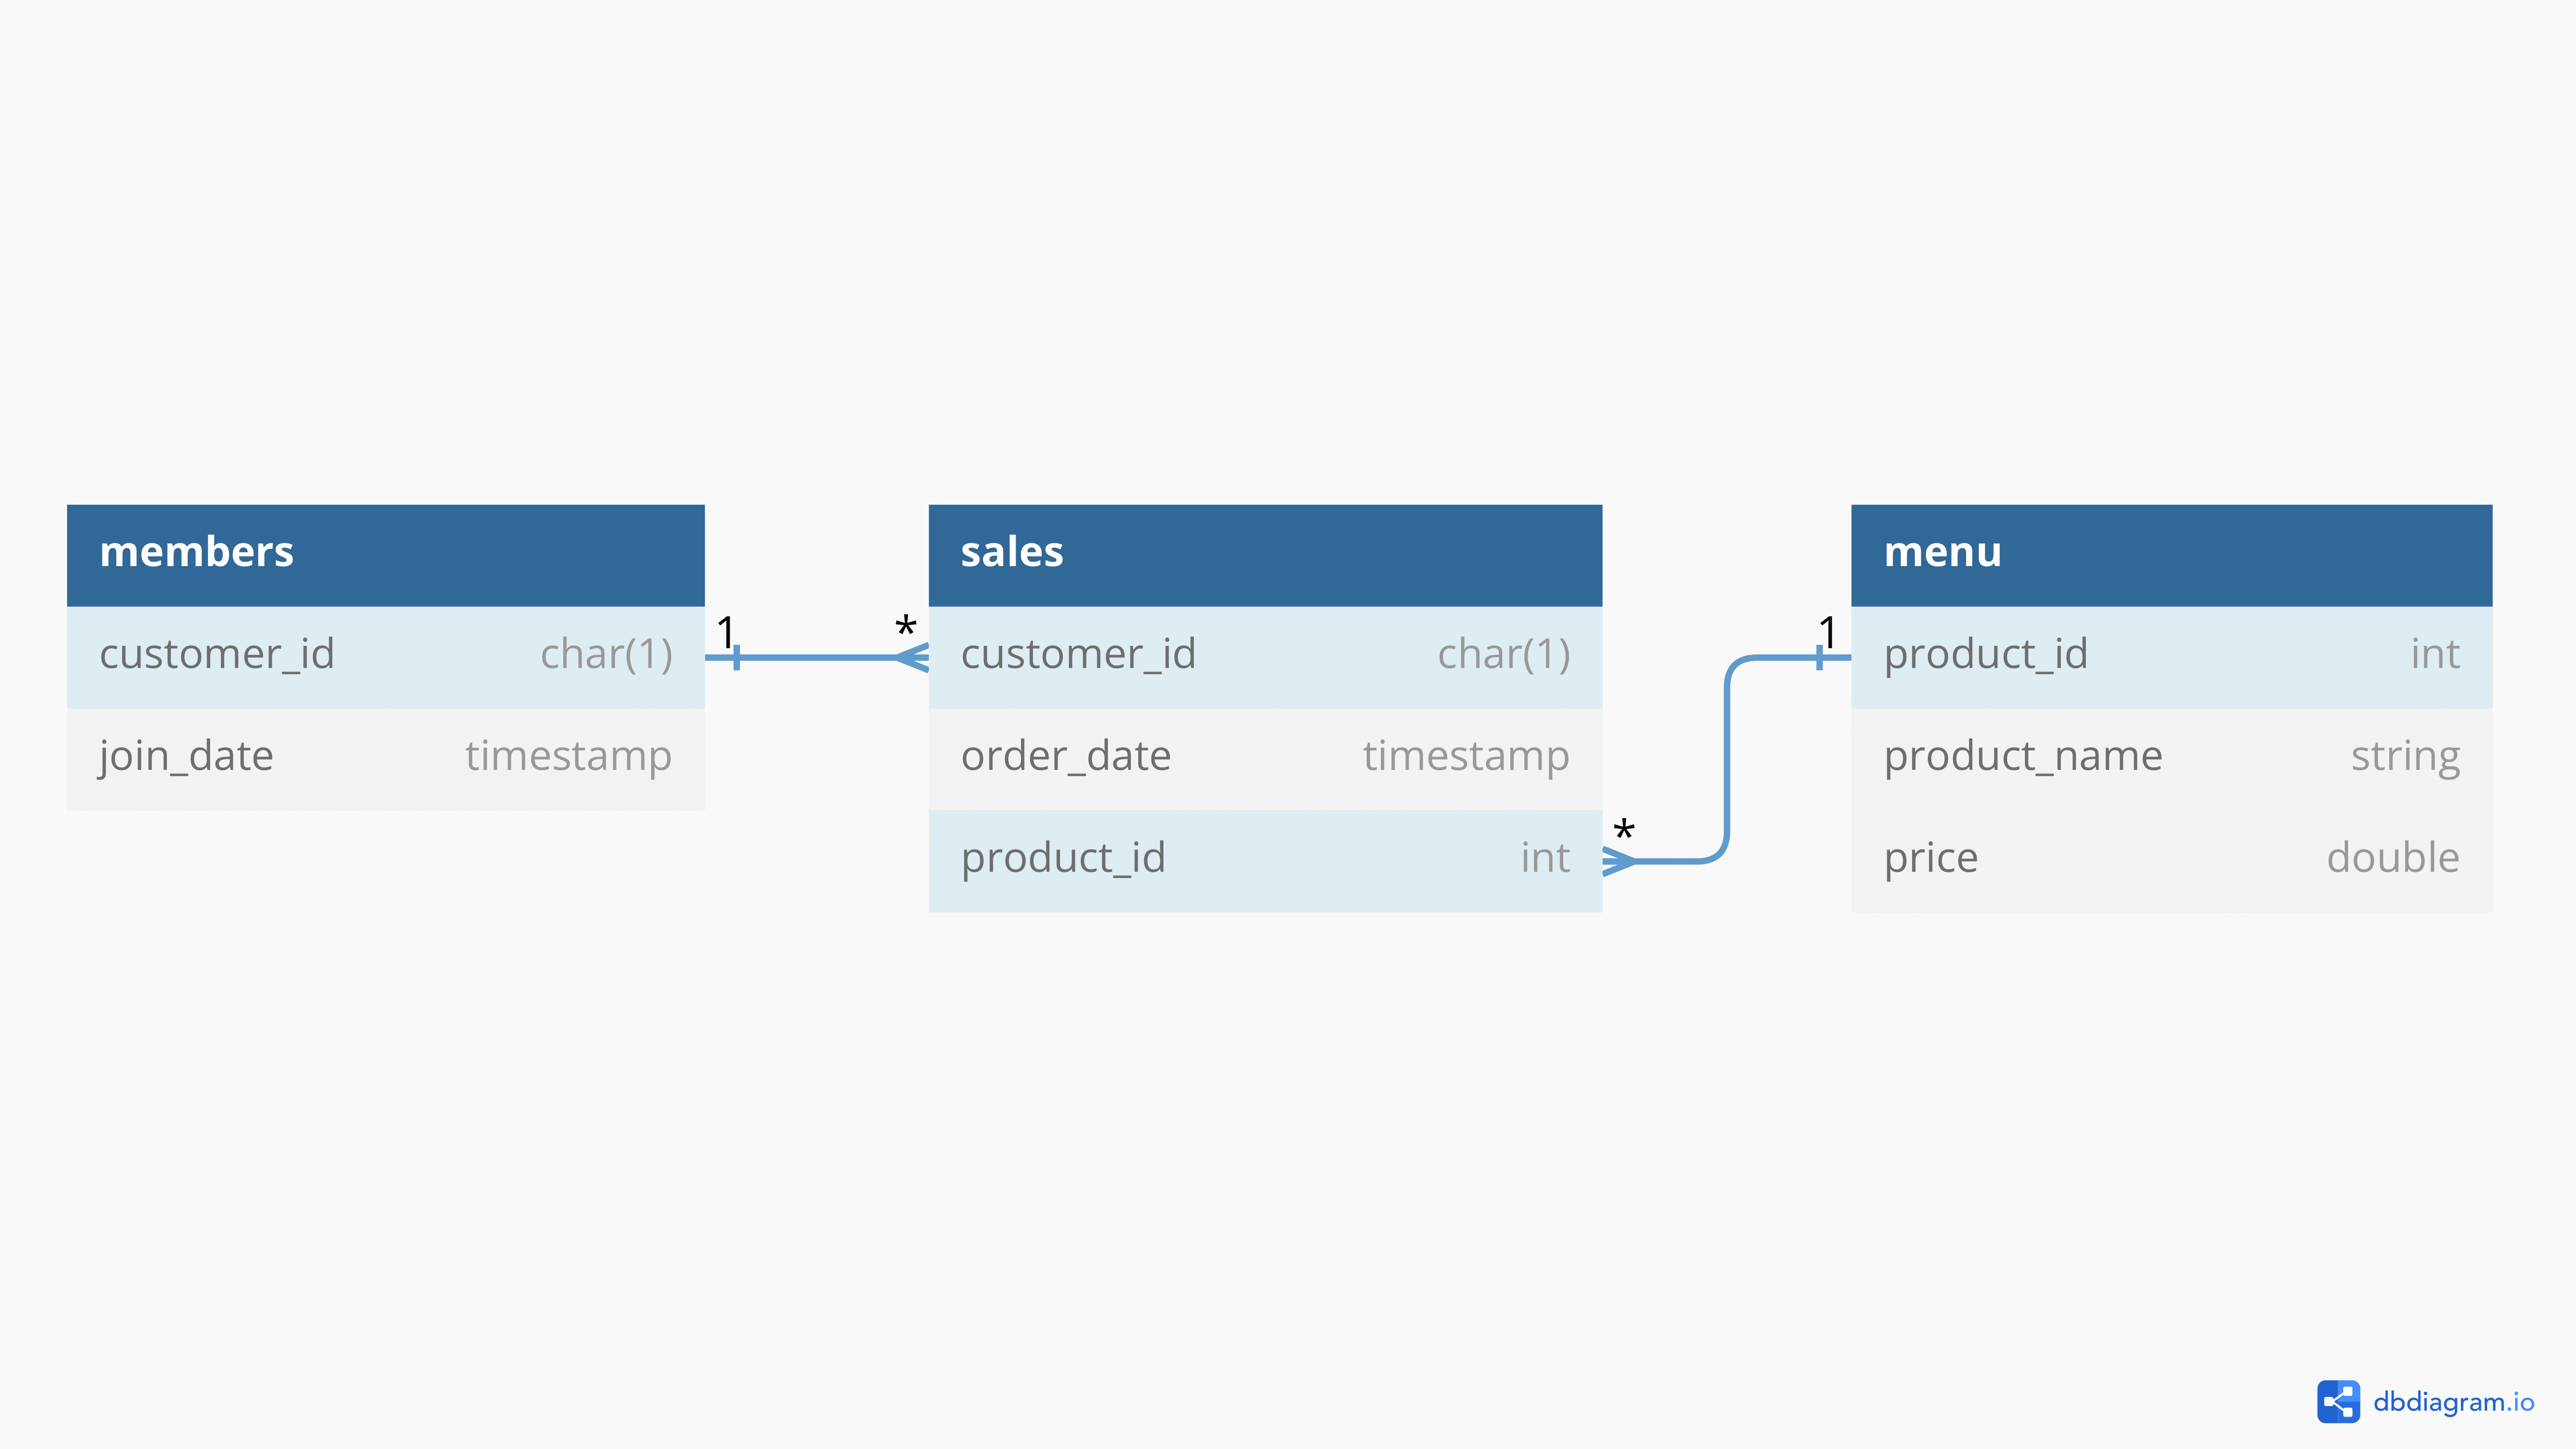Viewport: 2576px width, 1449px height.
Task: Click the sales-to-menu curved relationship line
Action: click(x=1727, y=760)
